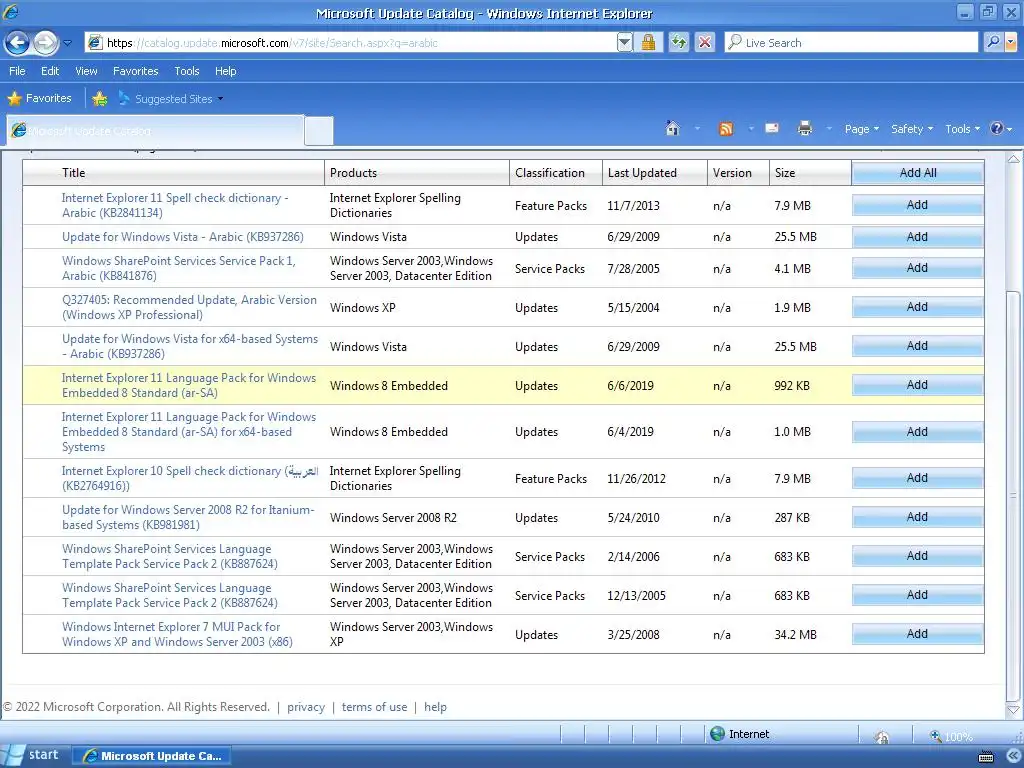Image resolution: width=1024 pixels, height=768 pixels.
Task: Open Windows SharePoint Services Service Pack 1 link
Action: [178, 268]
